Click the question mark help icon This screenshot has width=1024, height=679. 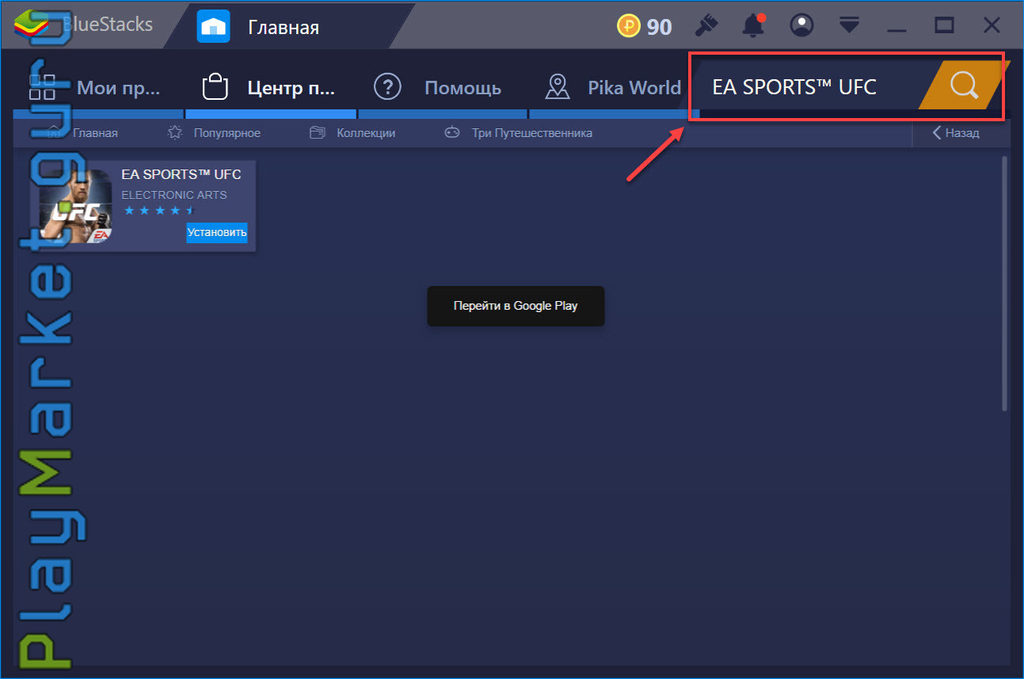click(x=387, y=87)
